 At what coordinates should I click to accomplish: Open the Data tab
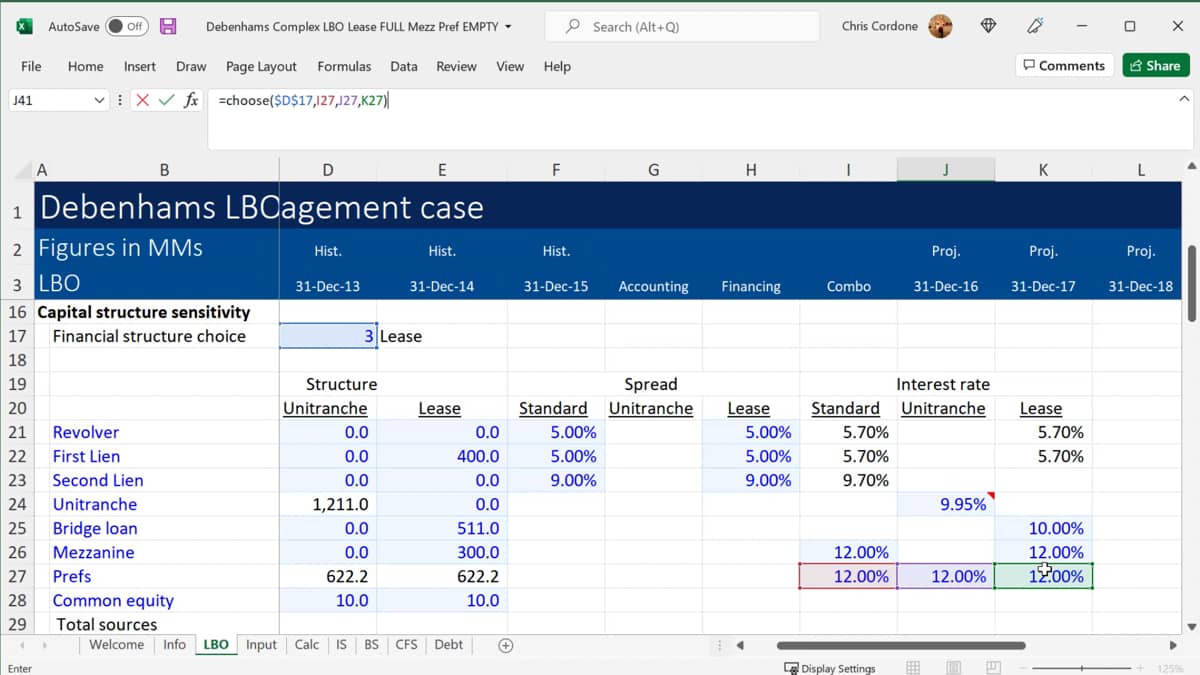tap(404, 66)
